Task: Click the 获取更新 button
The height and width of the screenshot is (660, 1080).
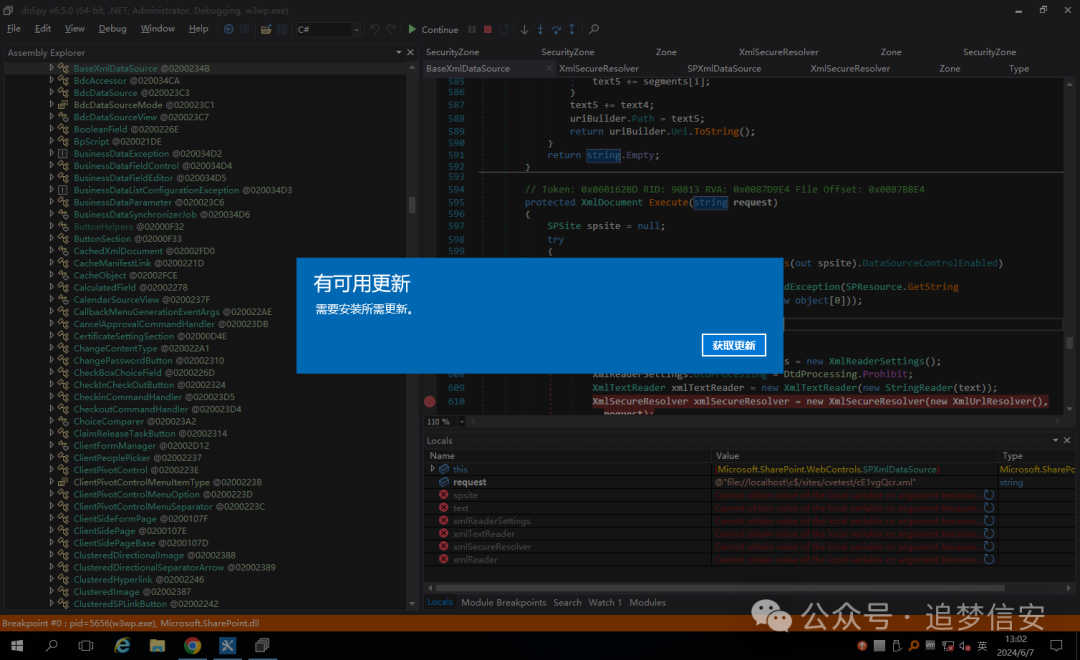Action: 734,345
